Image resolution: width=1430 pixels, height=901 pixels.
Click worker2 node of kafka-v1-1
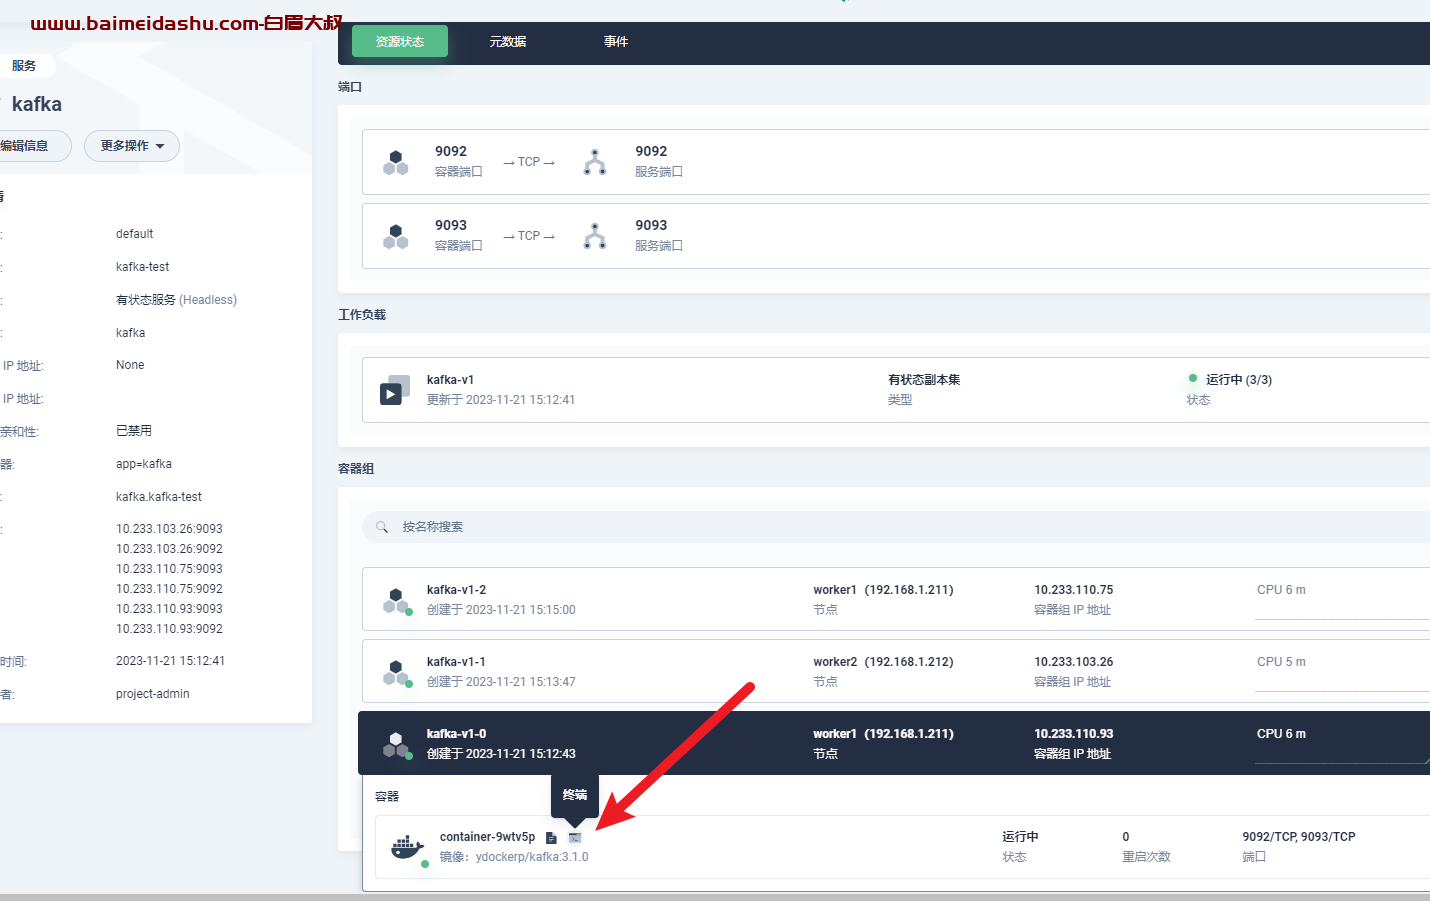(x=883, y=662)
